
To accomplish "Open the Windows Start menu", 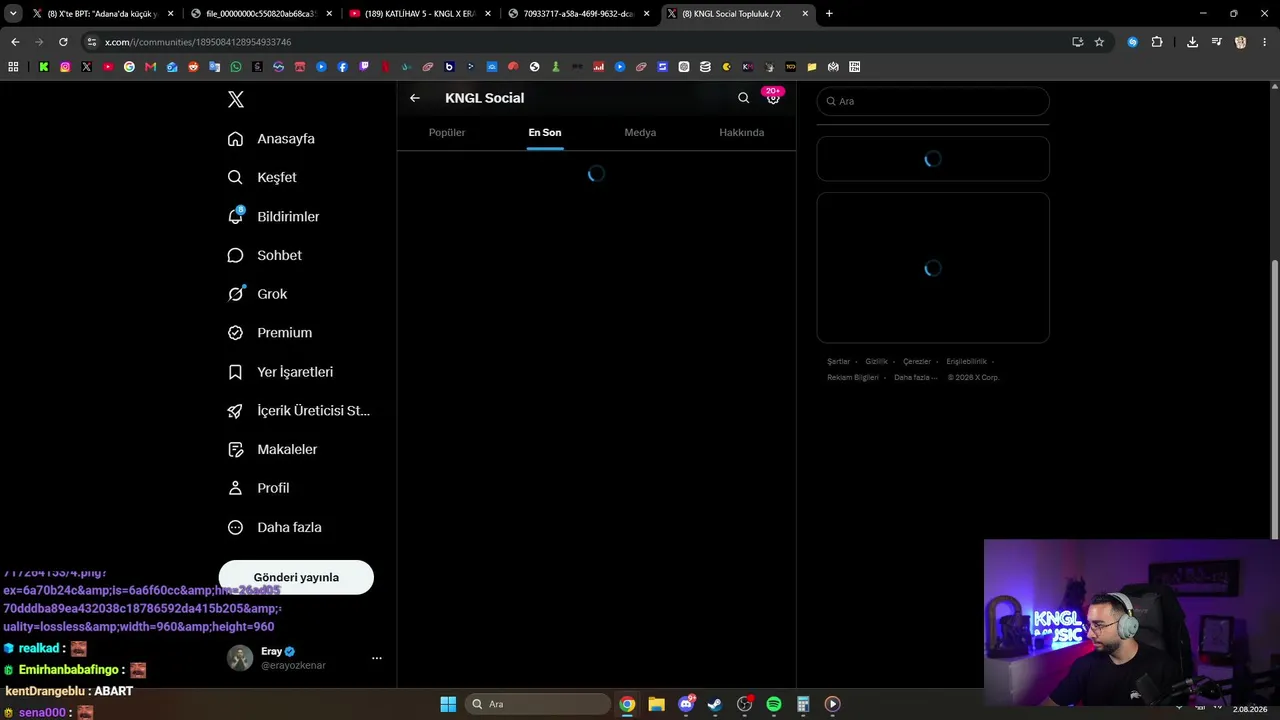I will click(x=448, y=704).
